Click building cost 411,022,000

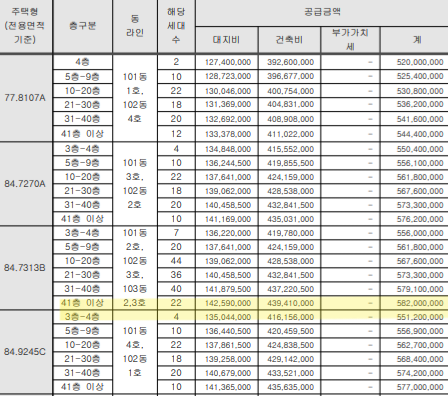coord(291,134)
